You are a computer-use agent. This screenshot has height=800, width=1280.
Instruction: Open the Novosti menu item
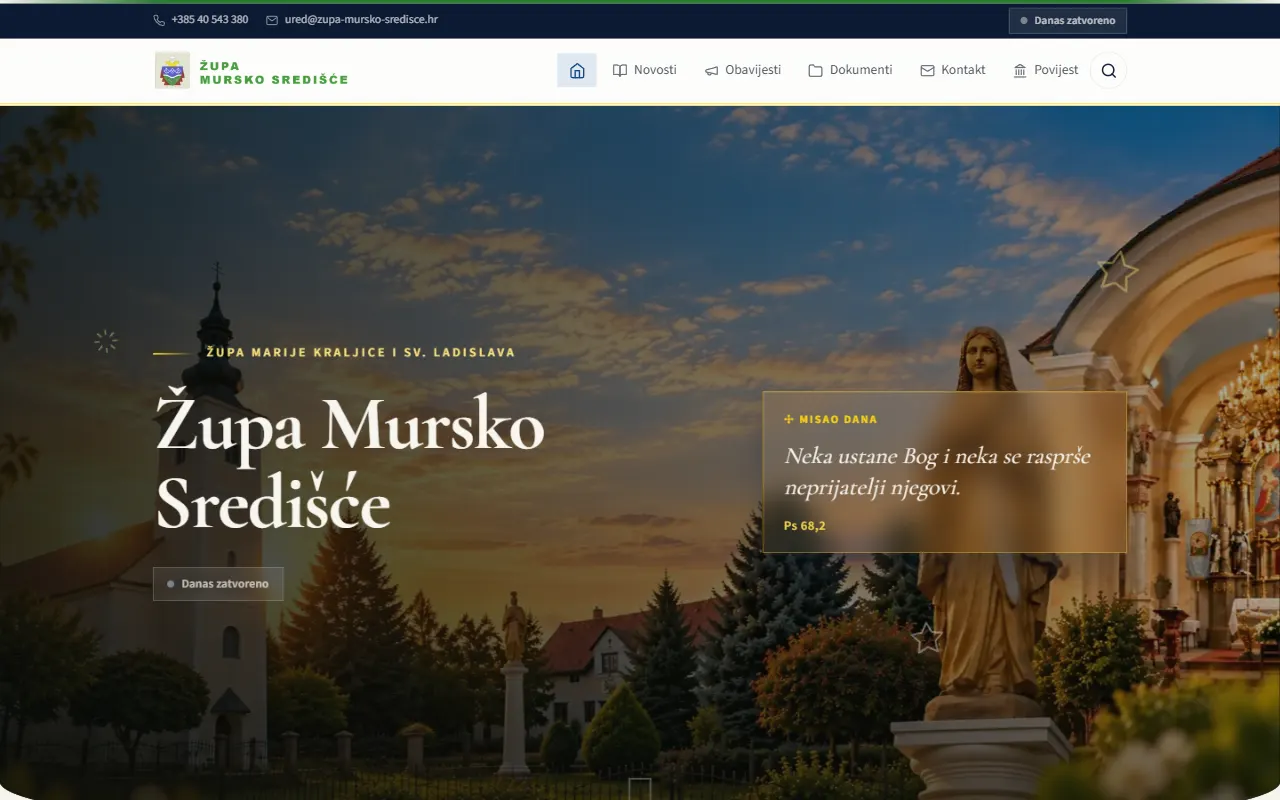click(645, 70)
